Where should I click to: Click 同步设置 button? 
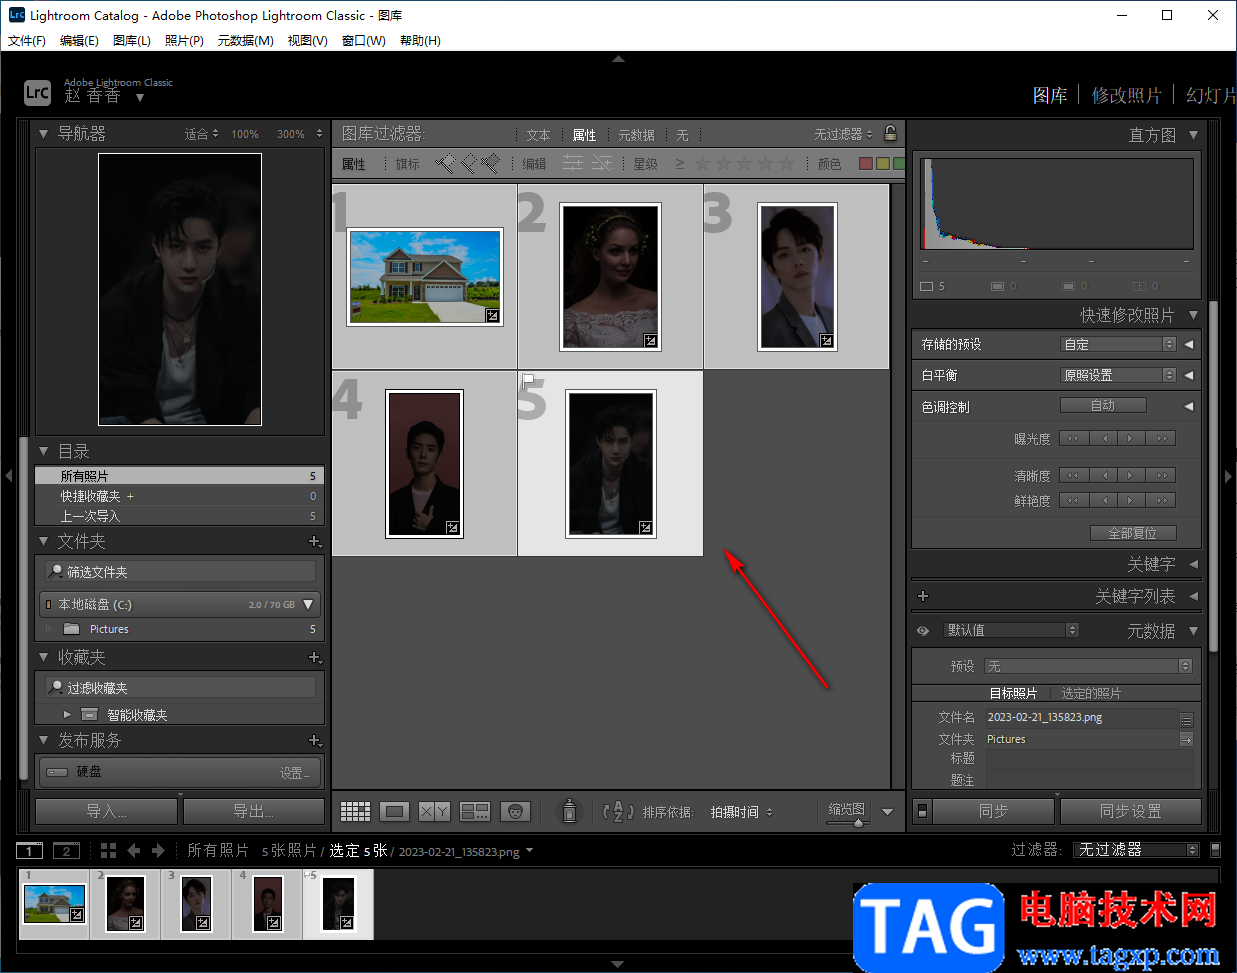pyautogui.click(x=1131, y=811)
